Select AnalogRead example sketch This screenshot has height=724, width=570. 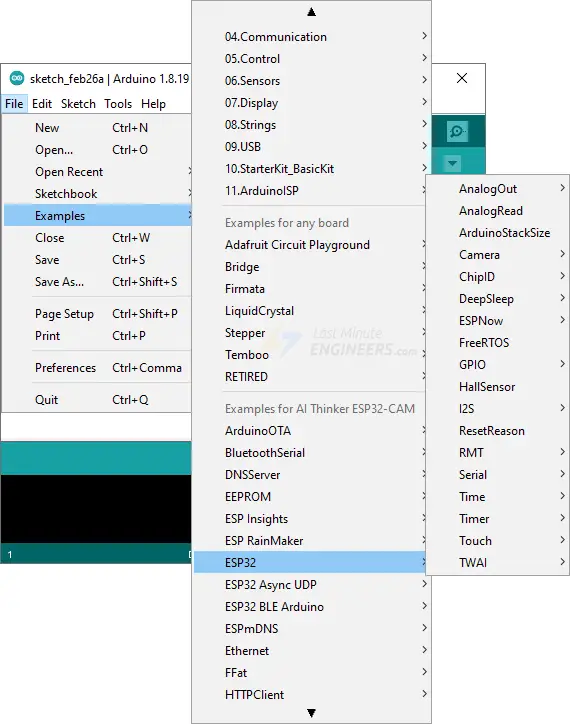[x=497, y=211]
